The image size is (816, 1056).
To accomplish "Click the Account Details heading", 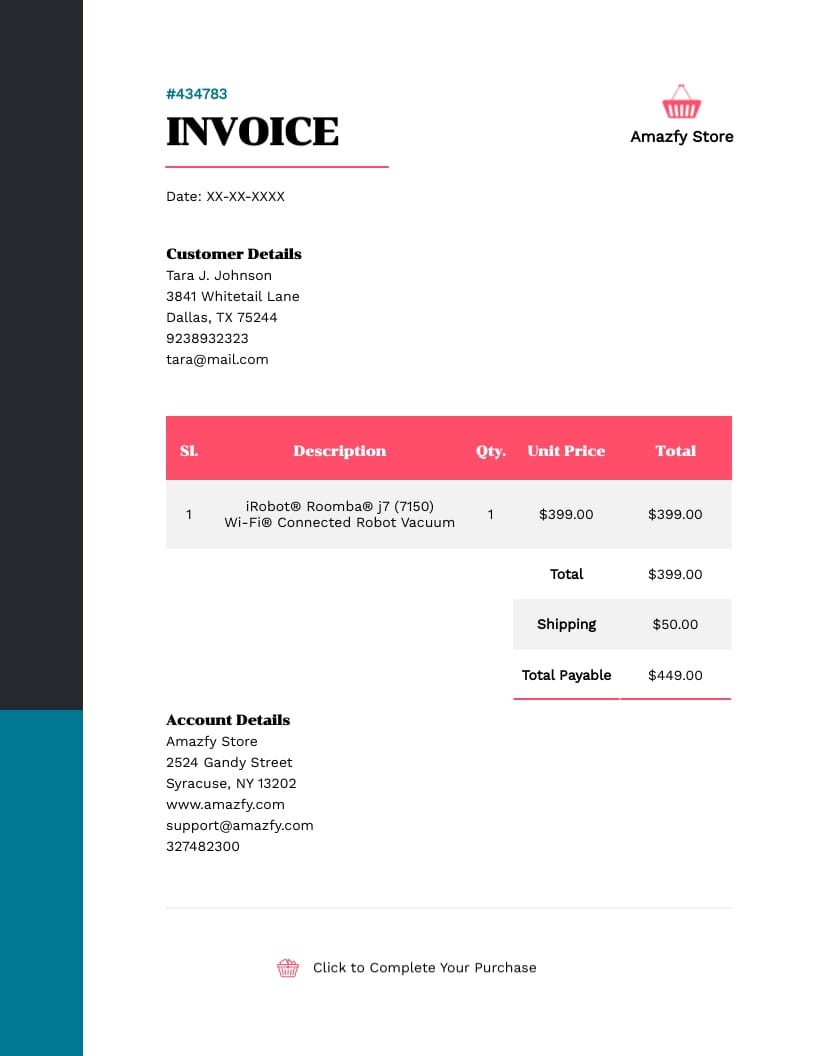I will coord(228,720).
